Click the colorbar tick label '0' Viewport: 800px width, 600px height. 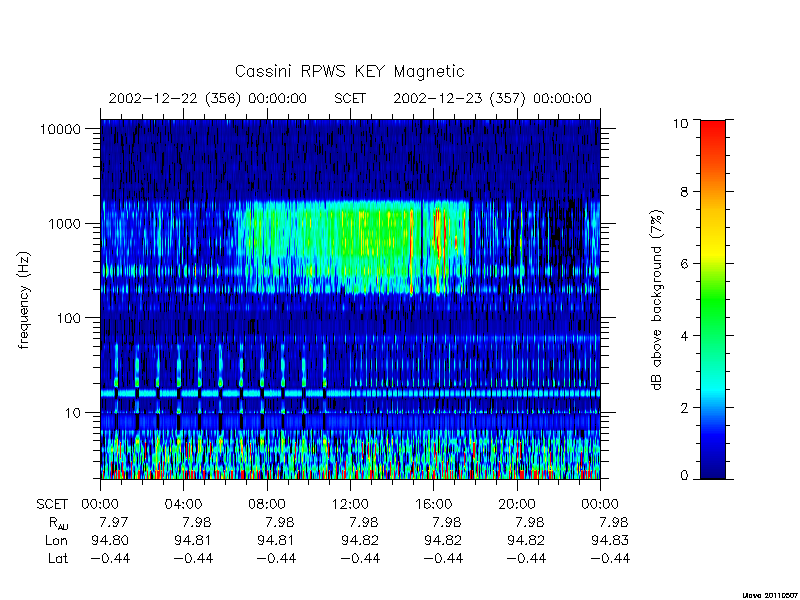pos(684,476)
